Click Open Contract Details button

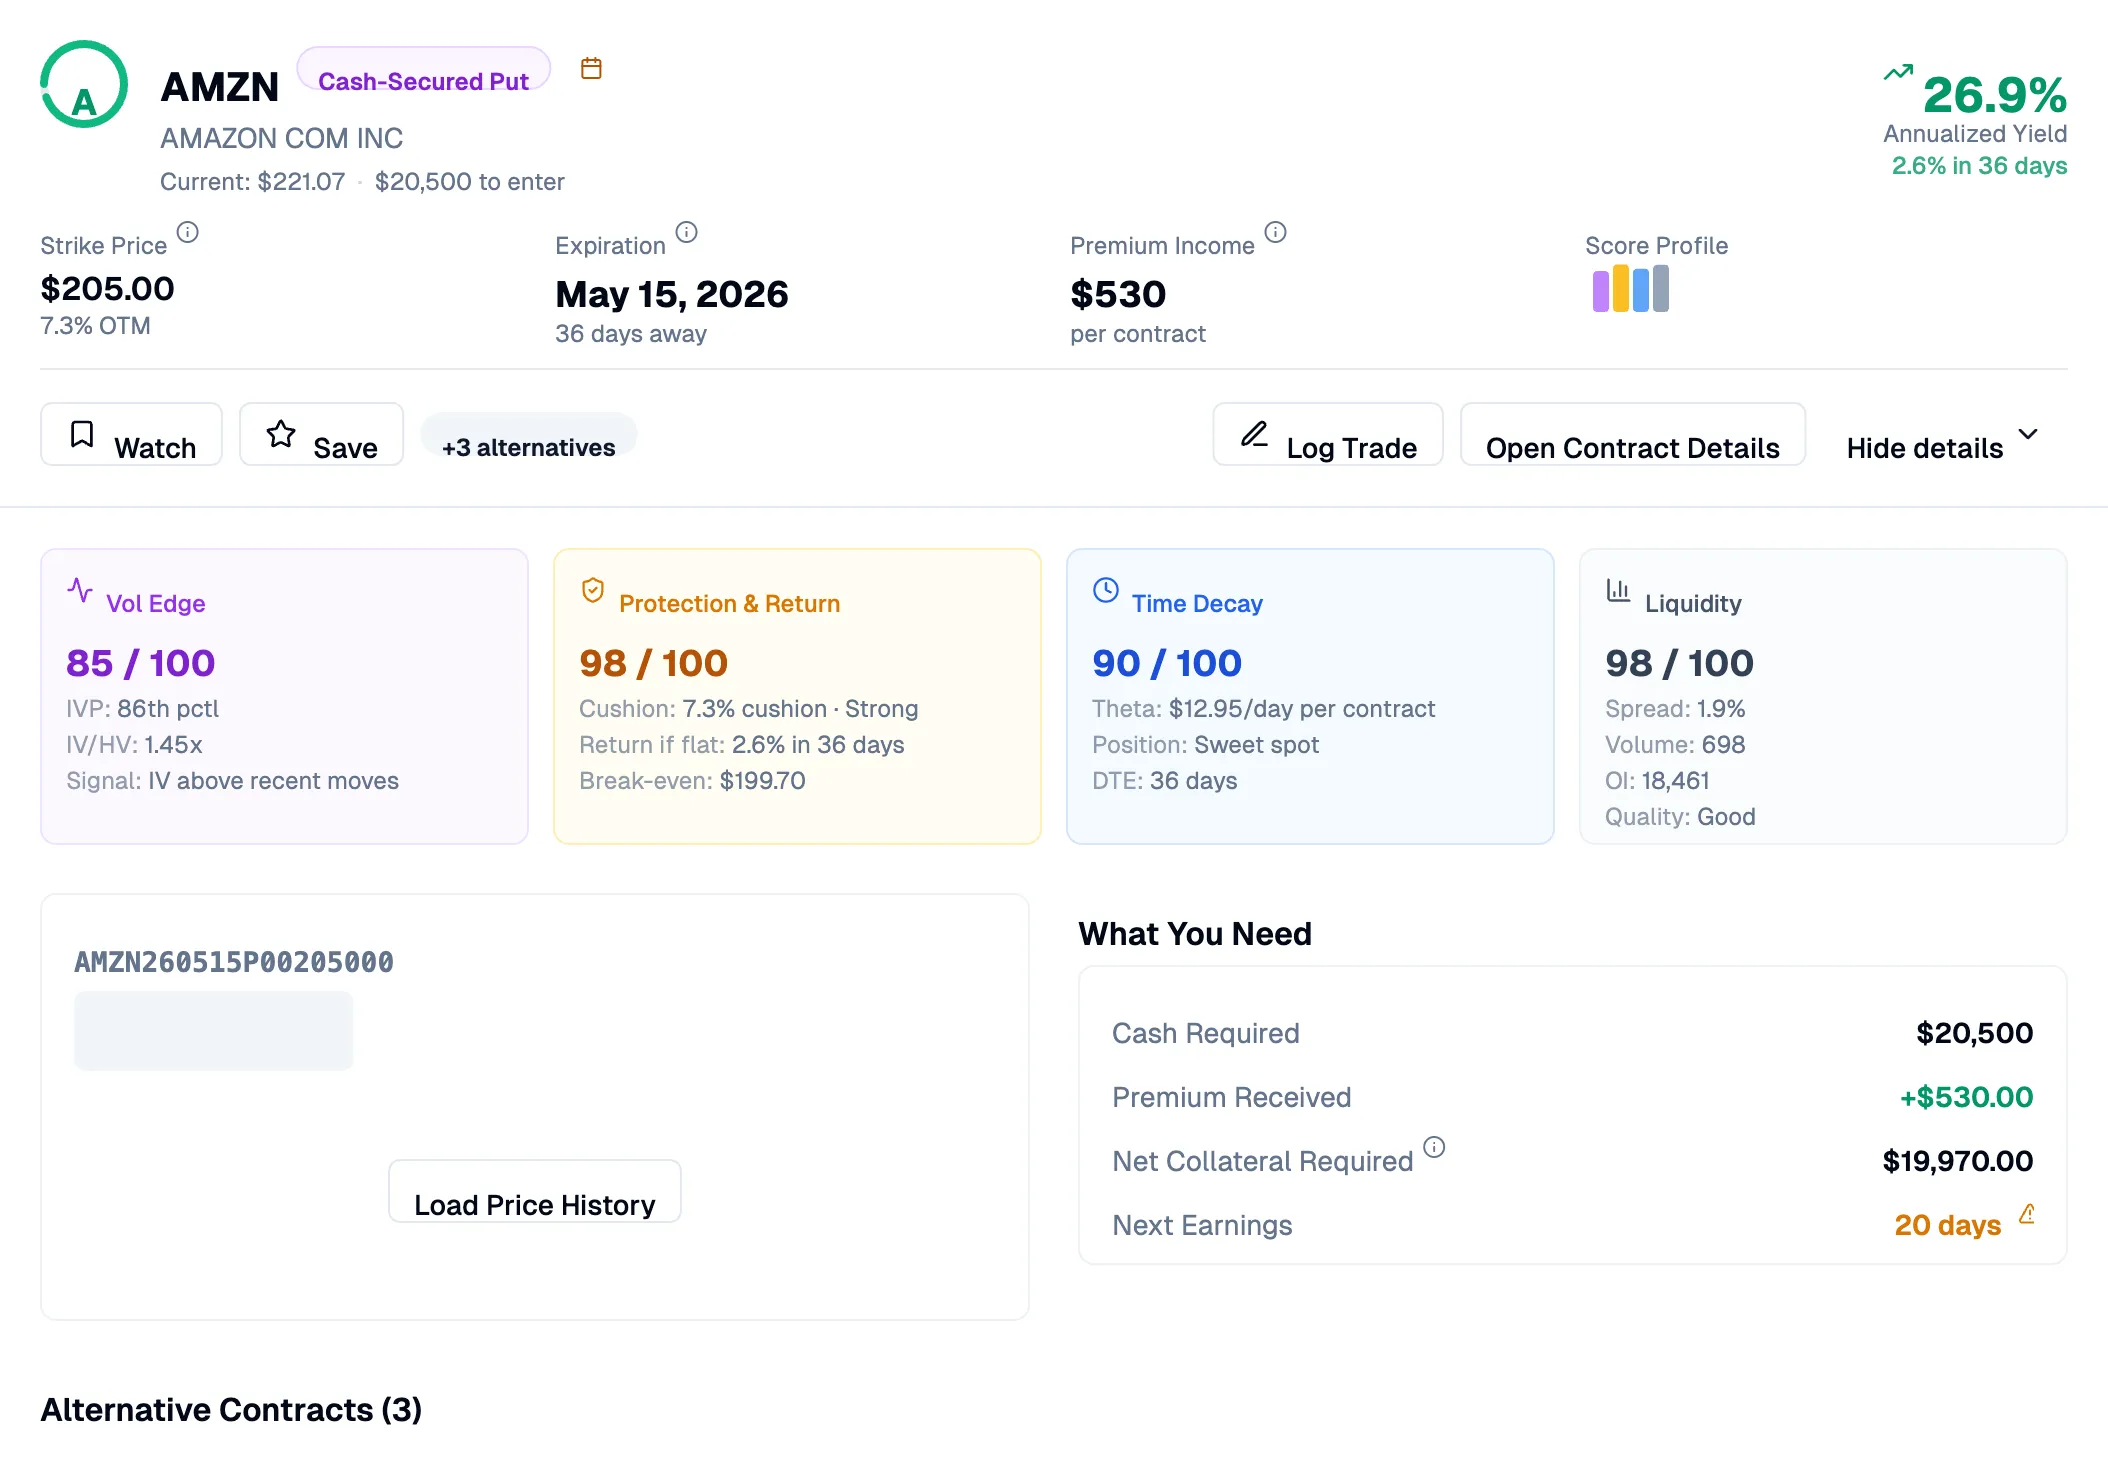[1633, 434]
